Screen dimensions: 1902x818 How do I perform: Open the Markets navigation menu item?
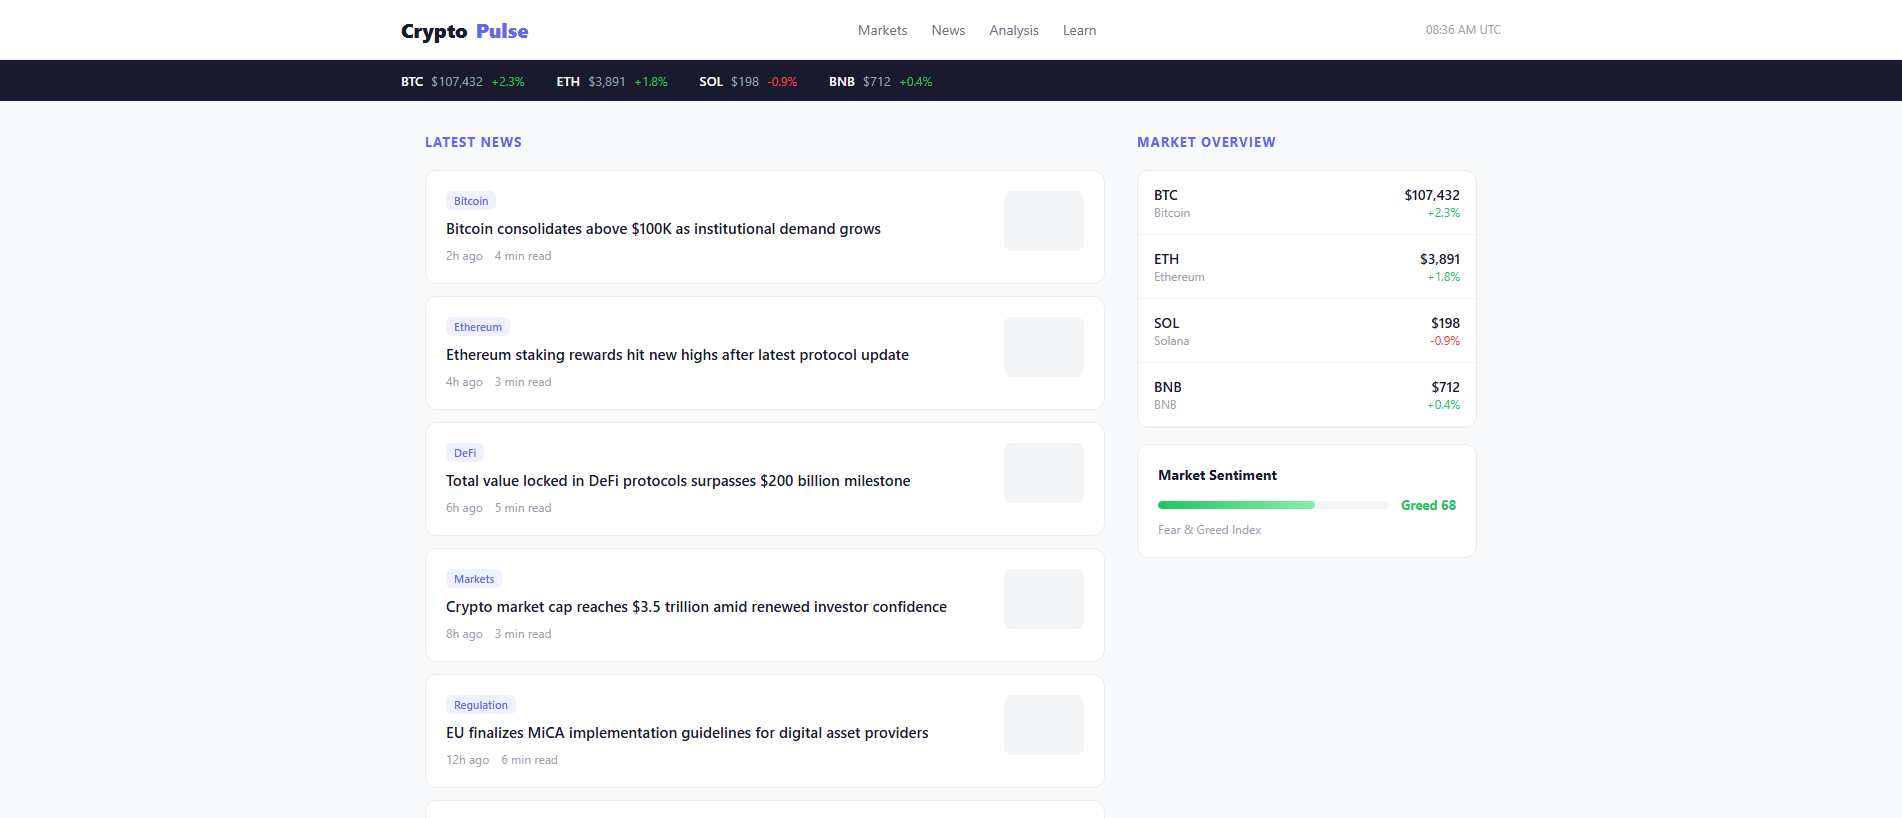[882, 31]
